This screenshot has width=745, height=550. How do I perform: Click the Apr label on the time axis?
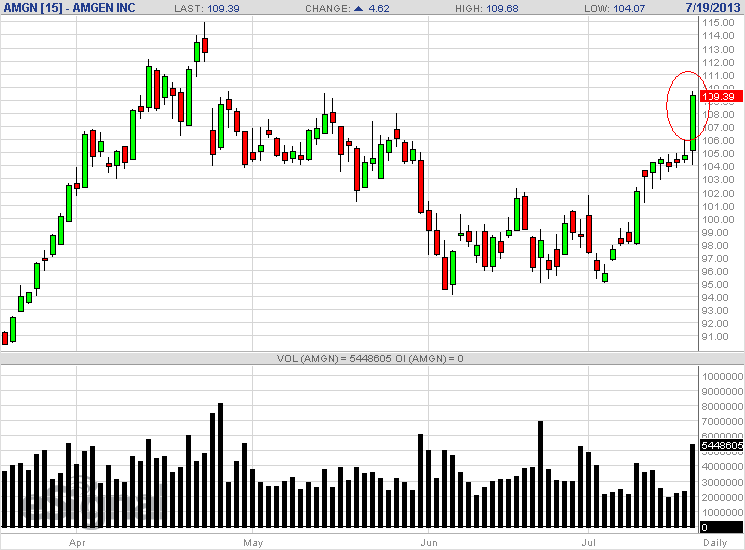[77, 543]
